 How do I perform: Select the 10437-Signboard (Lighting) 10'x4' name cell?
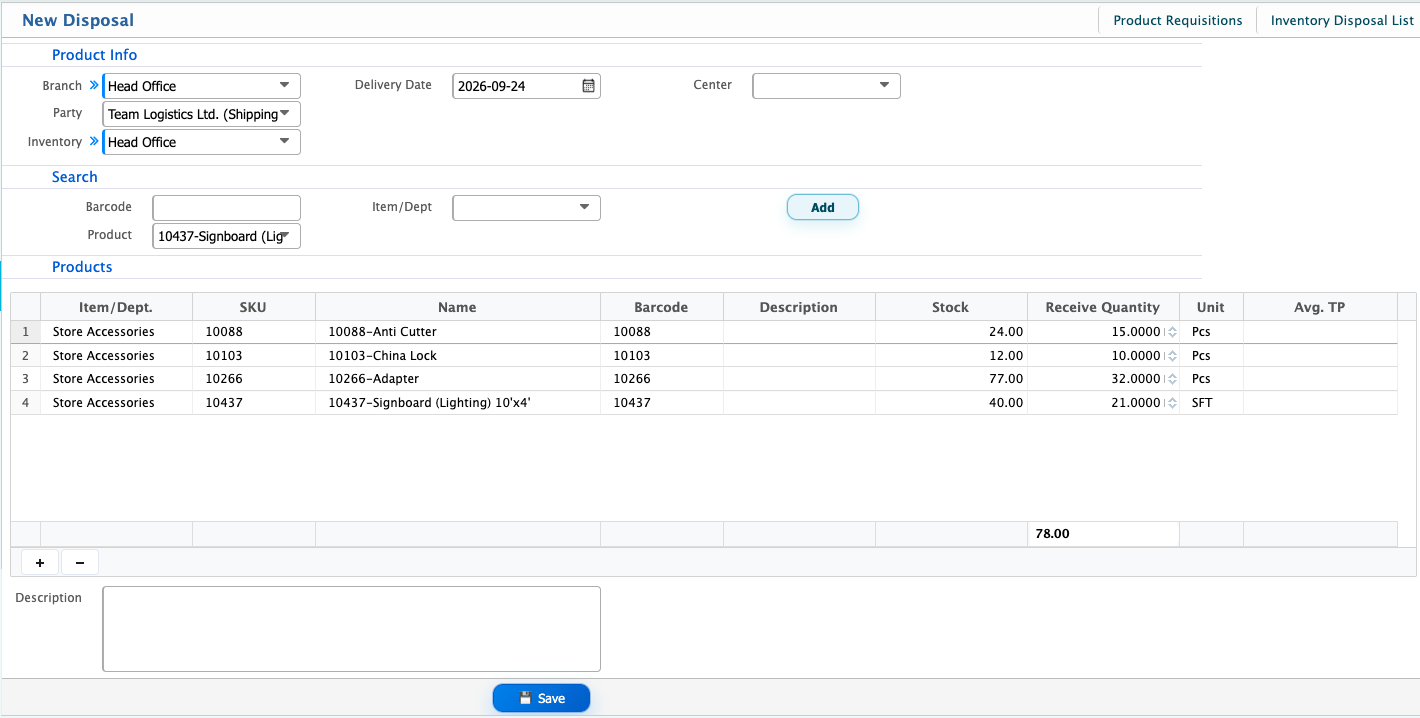[x=458, y=403]
